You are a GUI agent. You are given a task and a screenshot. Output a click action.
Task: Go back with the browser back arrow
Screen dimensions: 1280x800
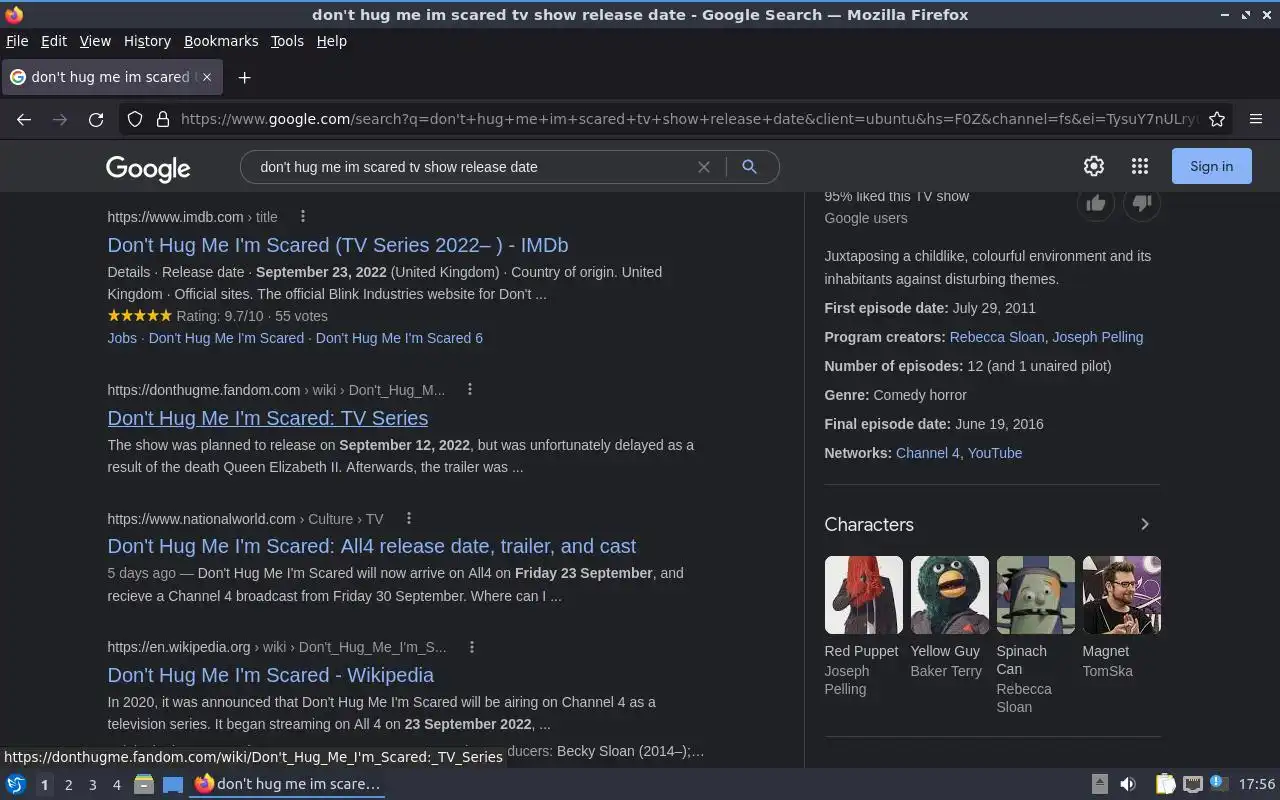point(24,119)
